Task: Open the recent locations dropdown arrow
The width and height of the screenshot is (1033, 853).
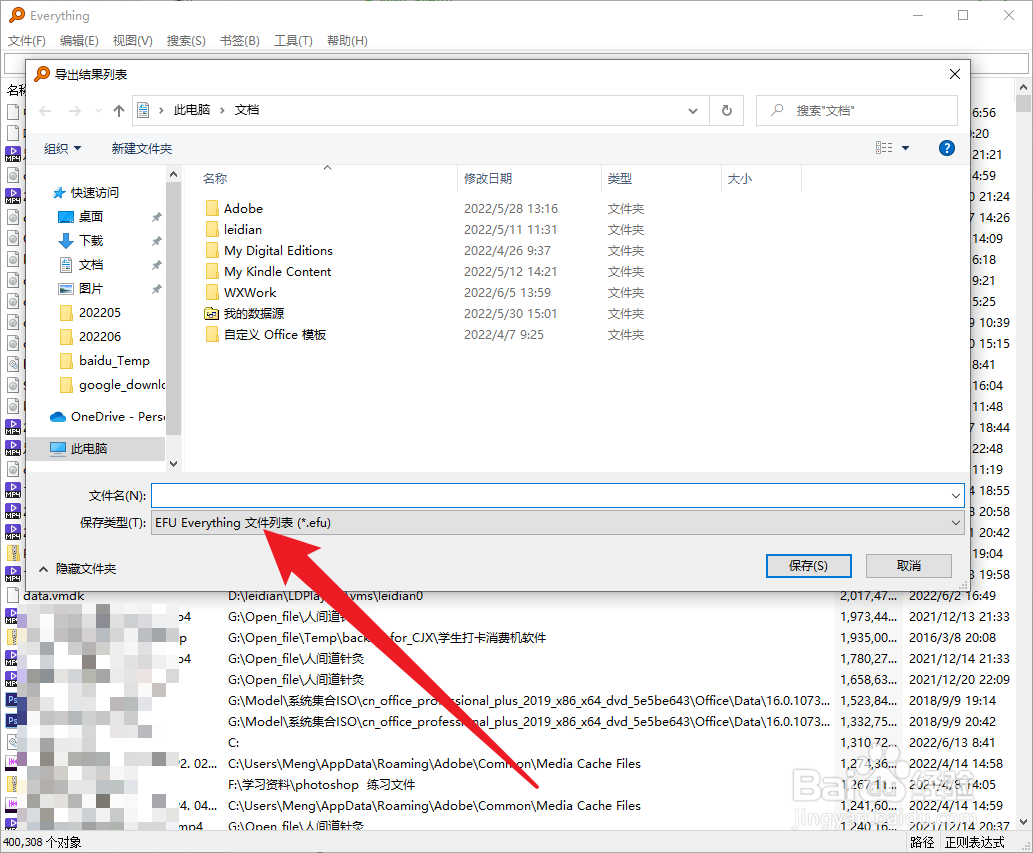Action: 98,111
